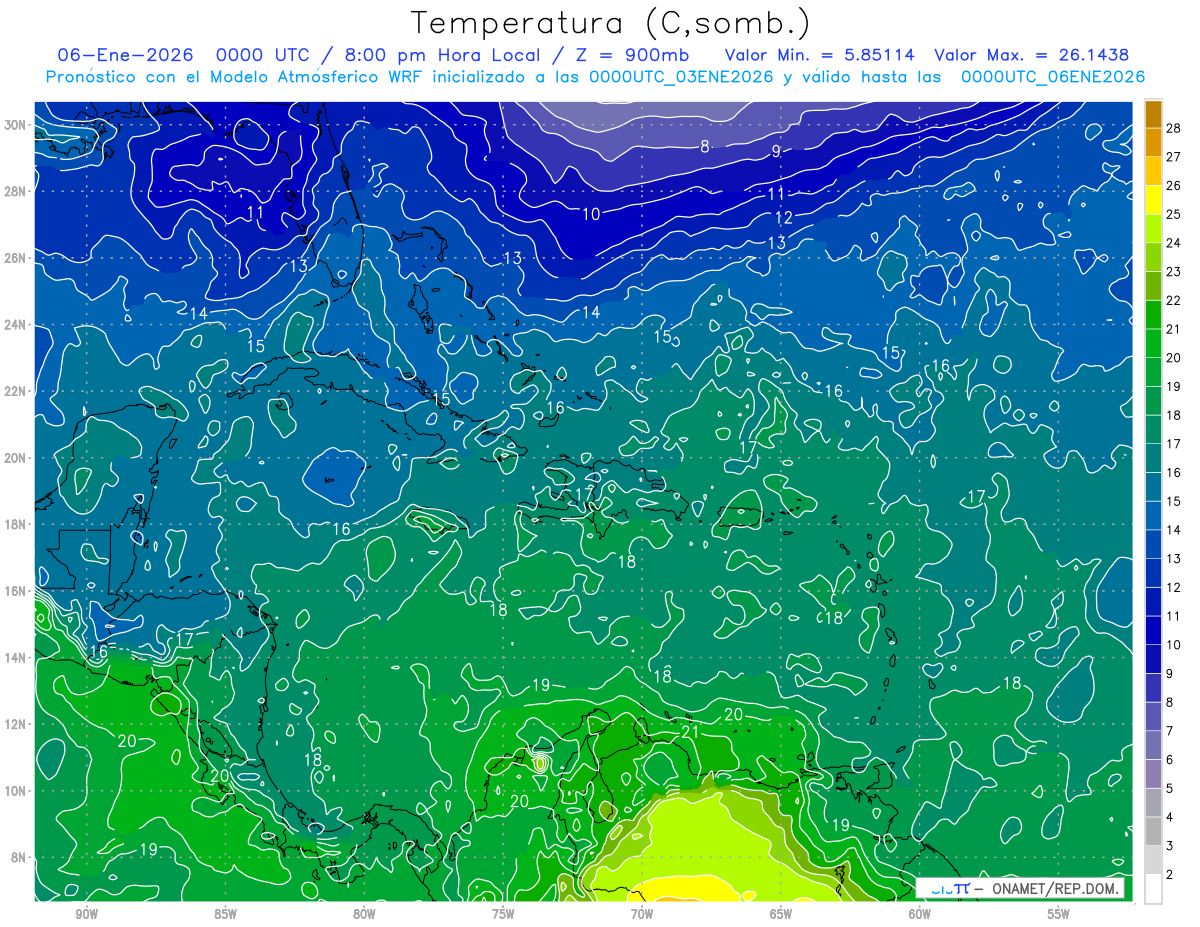Click the legend value '14'
The width and height of the screenshot is (1200, 927).
pyautogui.click(x=1174, y=530)
